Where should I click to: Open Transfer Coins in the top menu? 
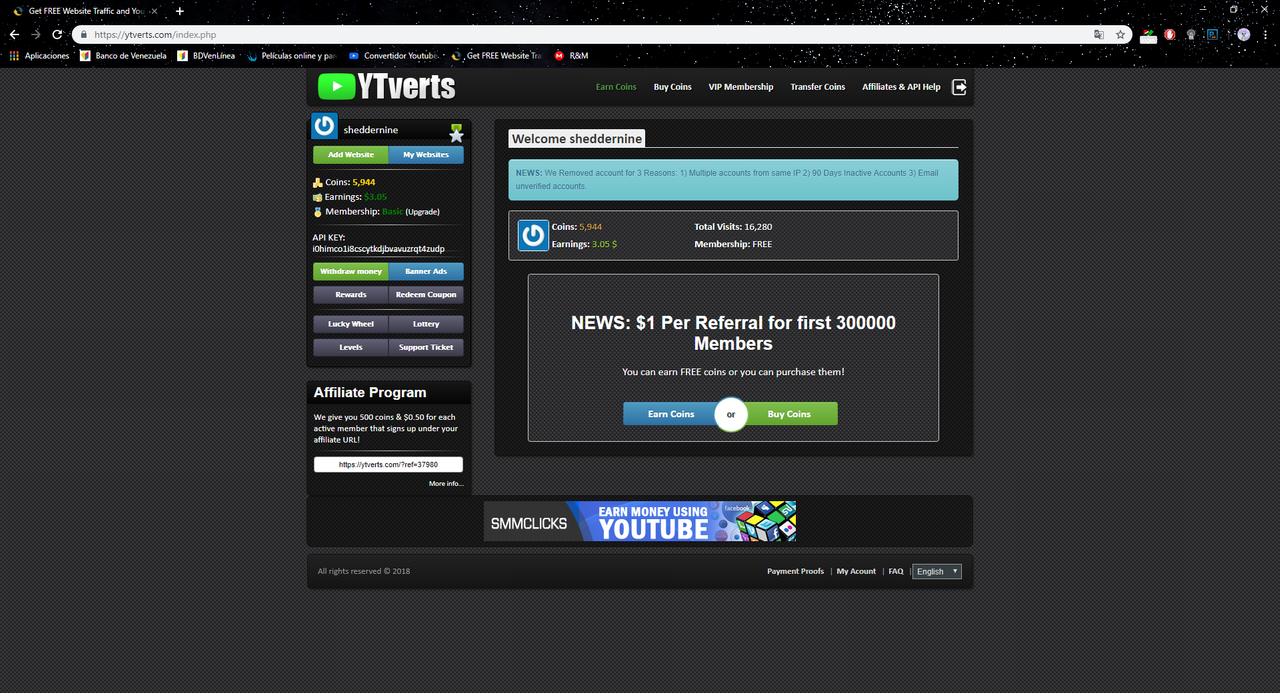coord(818,87)
